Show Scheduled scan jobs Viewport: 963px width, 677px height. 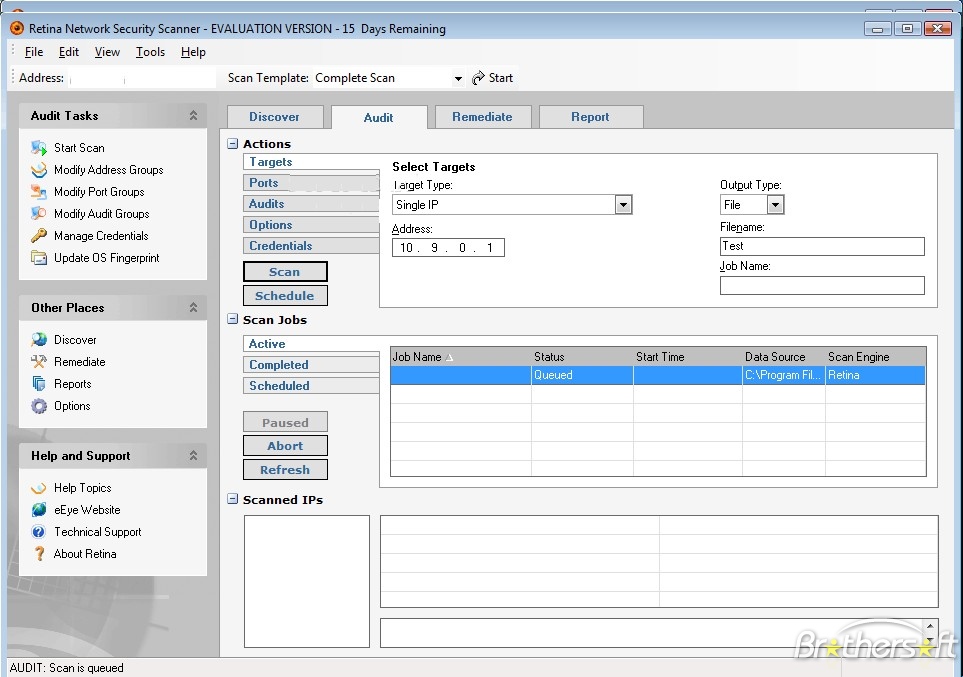[311, 386]
